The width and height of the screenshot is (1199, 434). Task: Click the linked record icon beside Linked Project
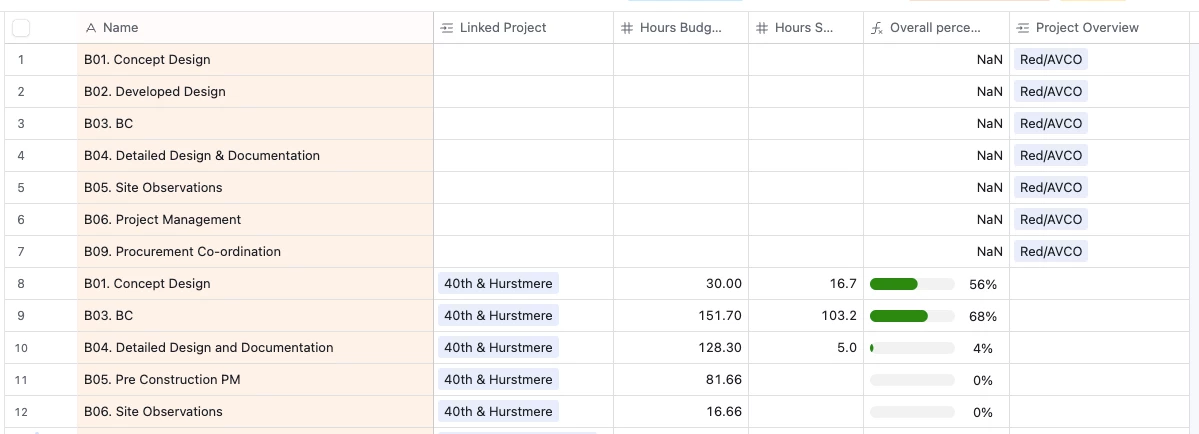(447, 28)
